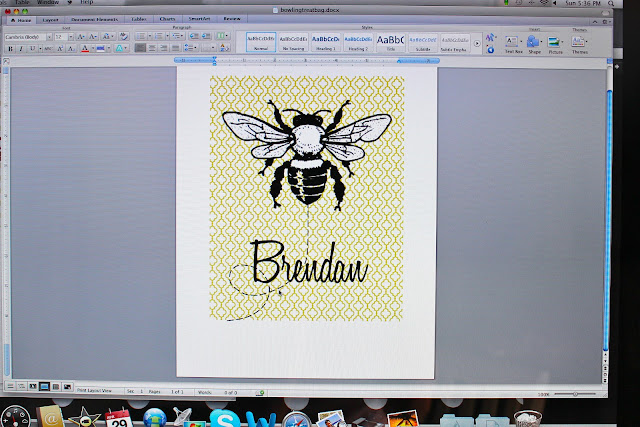Open the font size dropdown
The image size is (640, 427).
click(x=71, y=37)
